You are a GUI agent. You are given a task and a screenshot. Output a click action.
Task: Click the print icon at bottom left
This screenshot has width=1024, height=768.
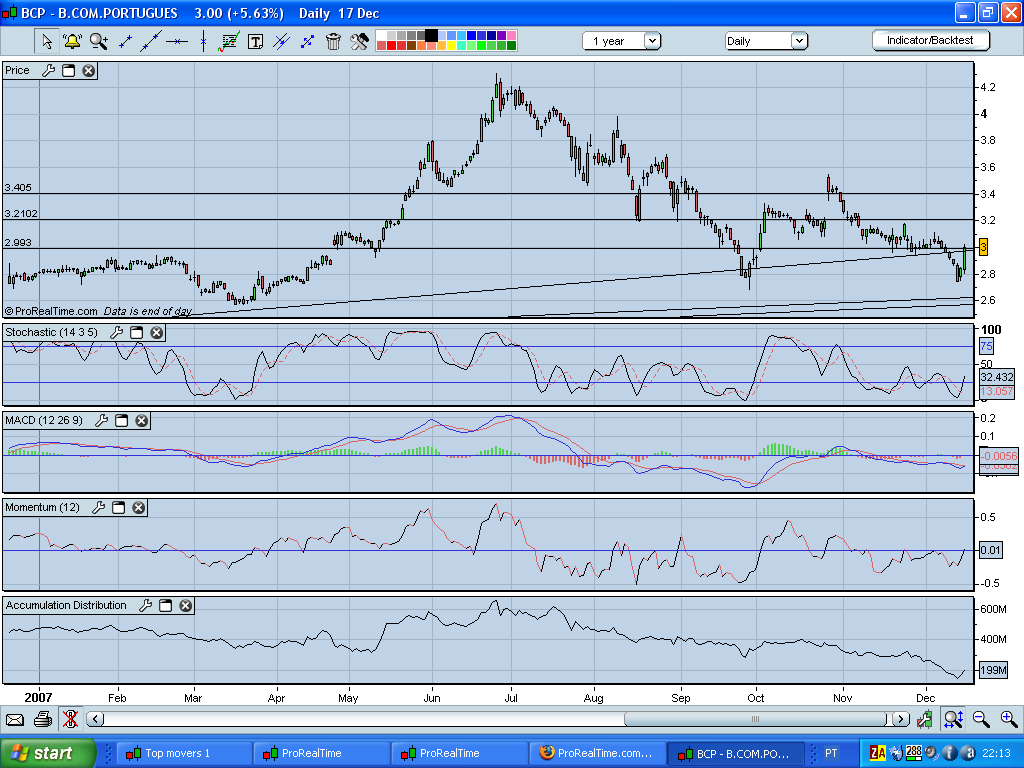(42, 719)
